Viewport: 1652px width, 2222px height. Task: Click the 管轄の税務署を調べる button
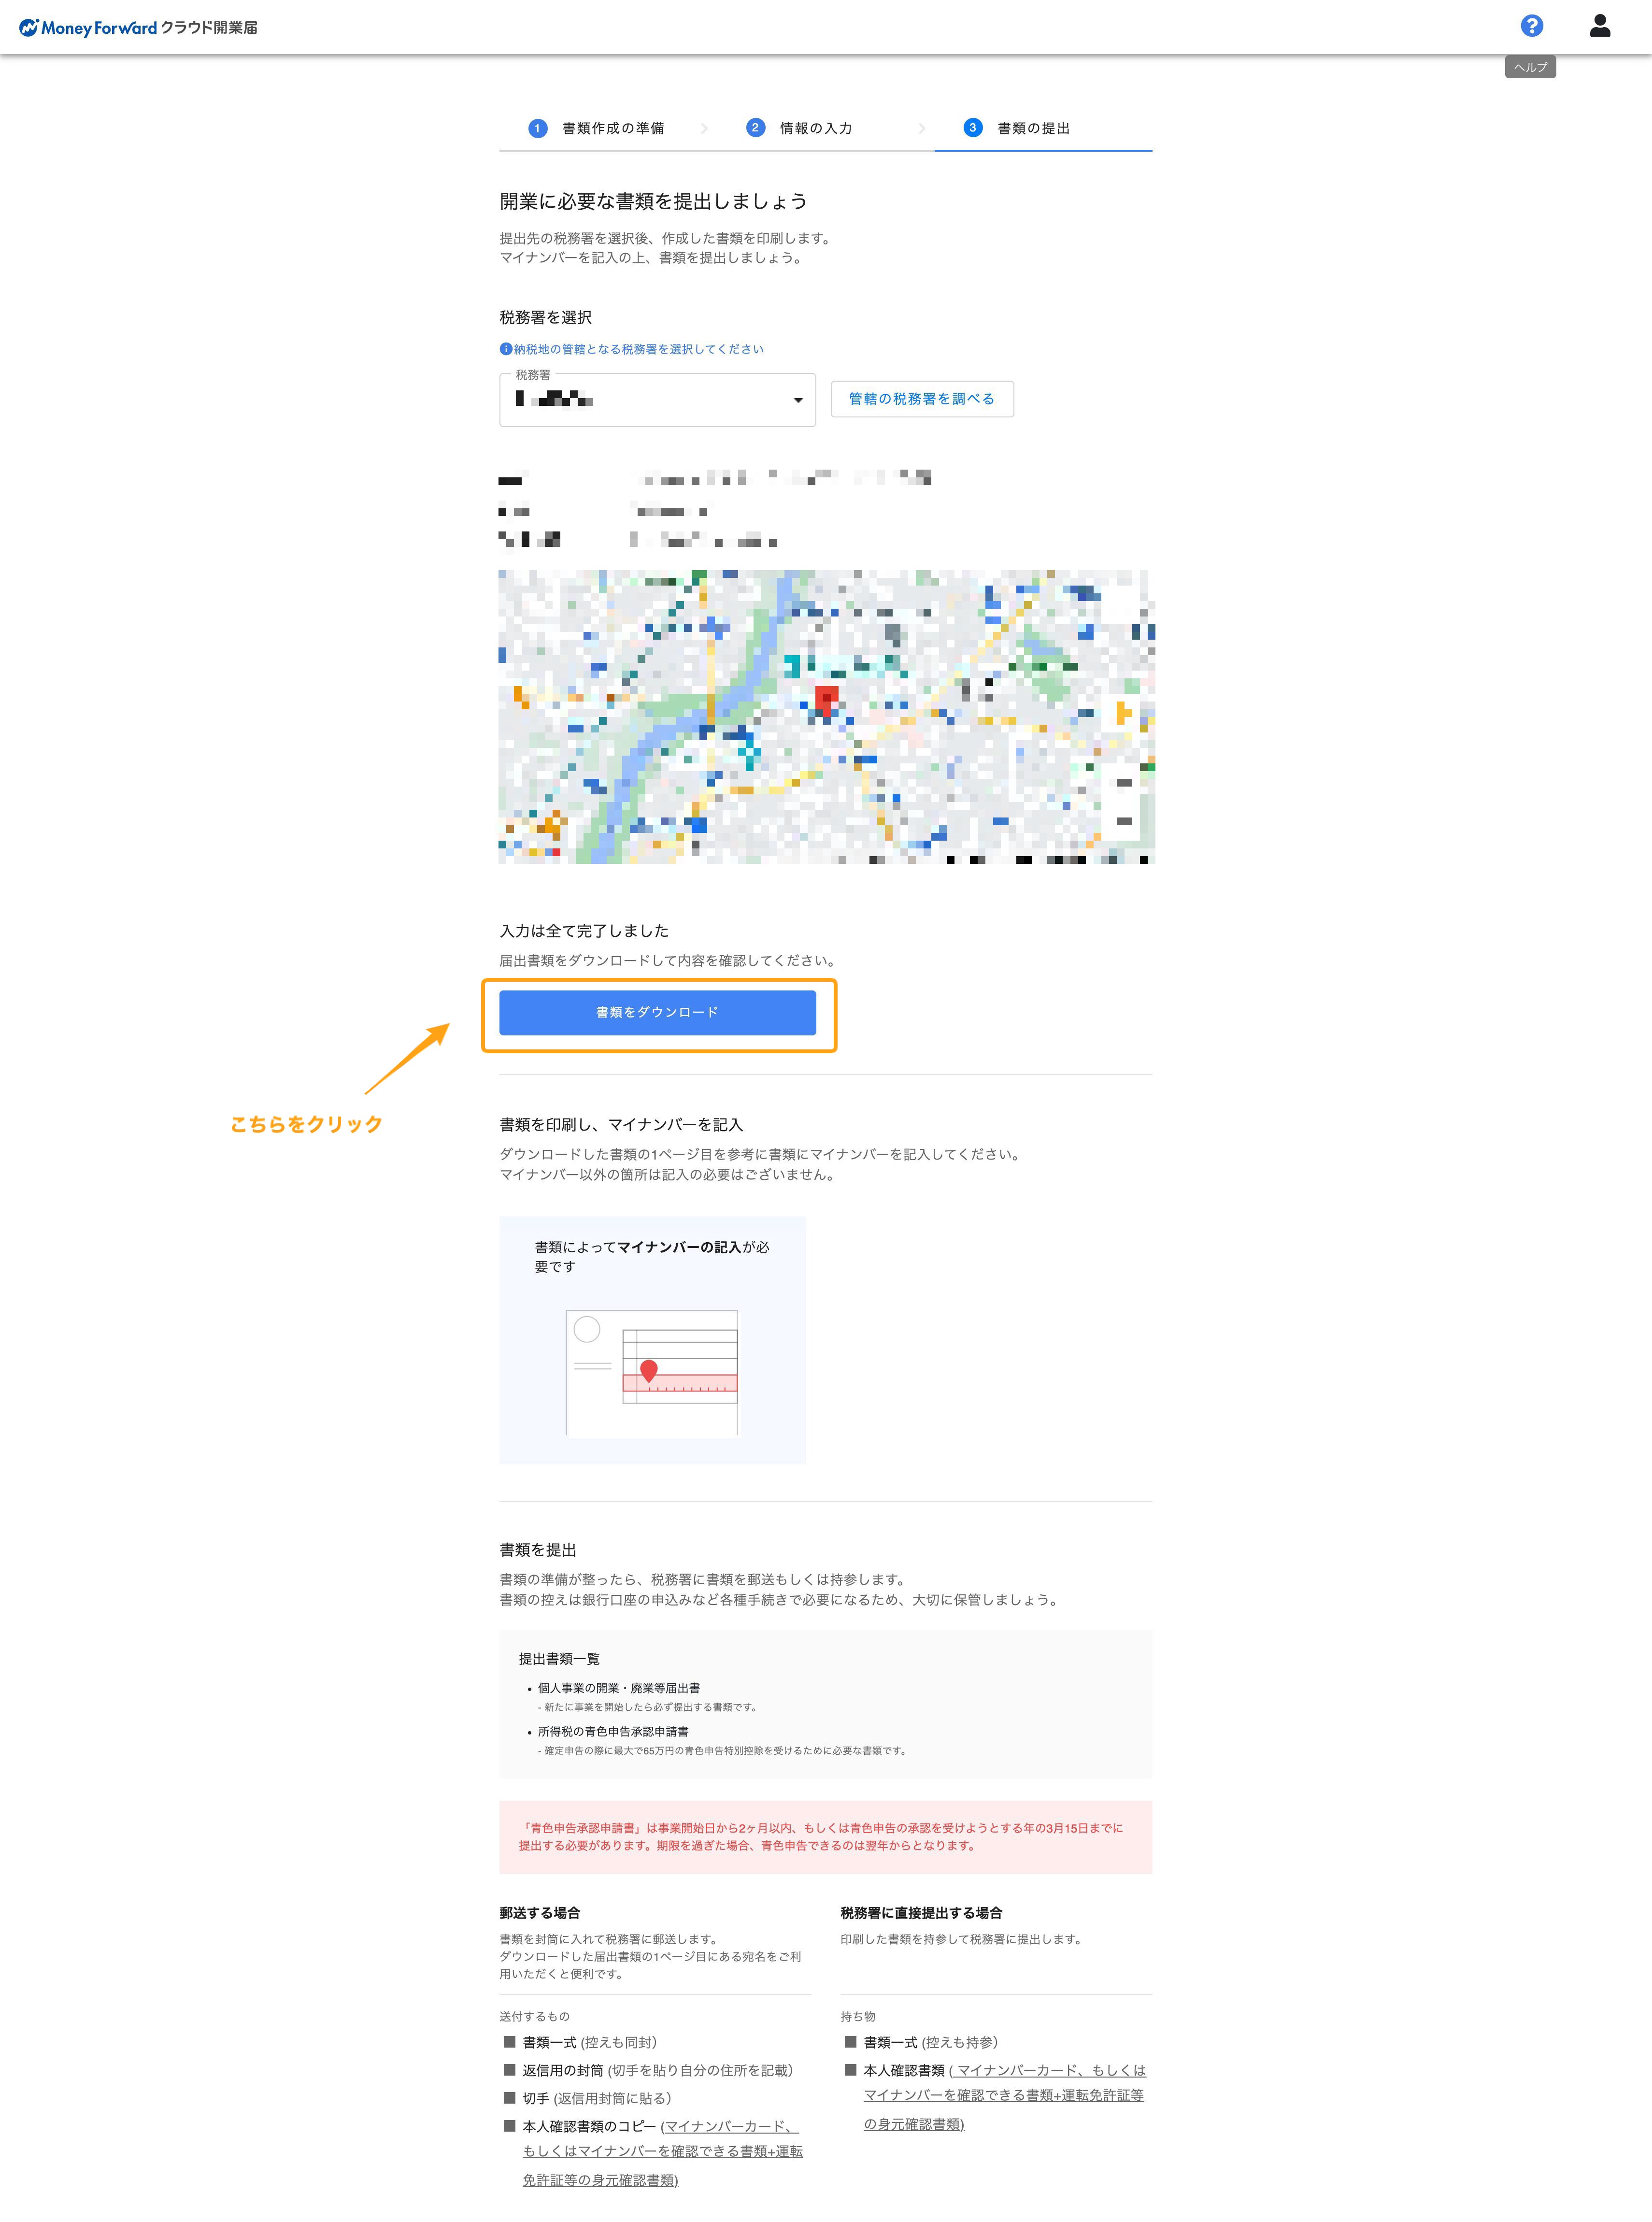tap(922, 399)
